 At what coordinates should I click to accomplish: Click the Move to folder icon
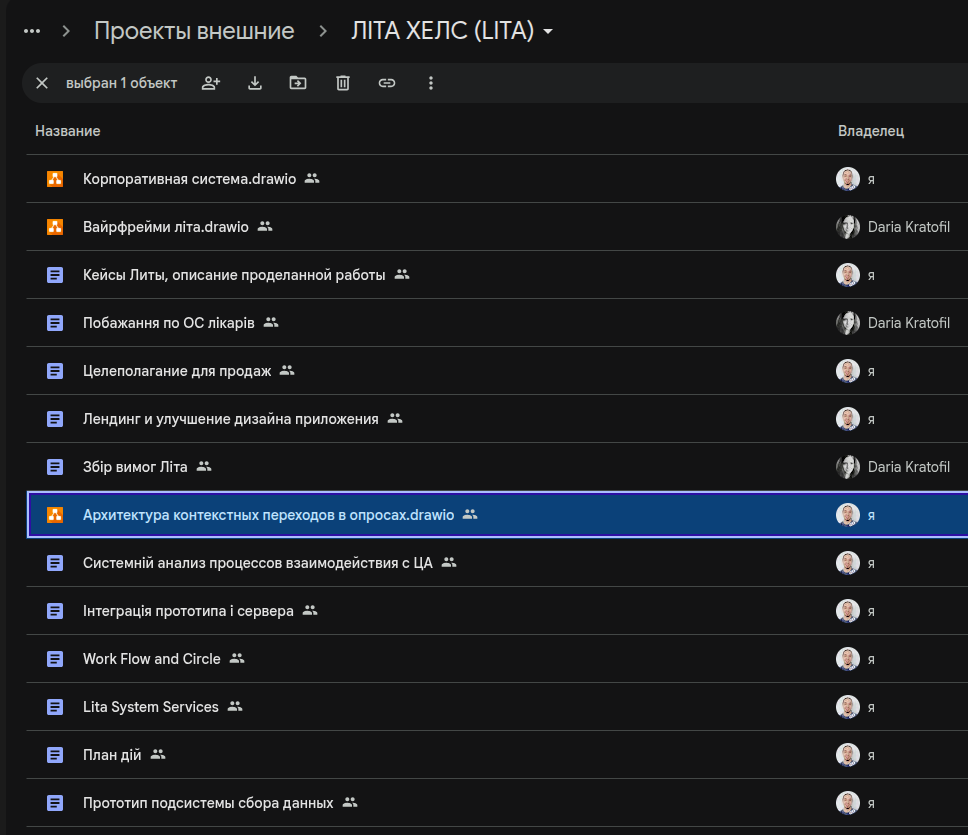pos(298,83)
